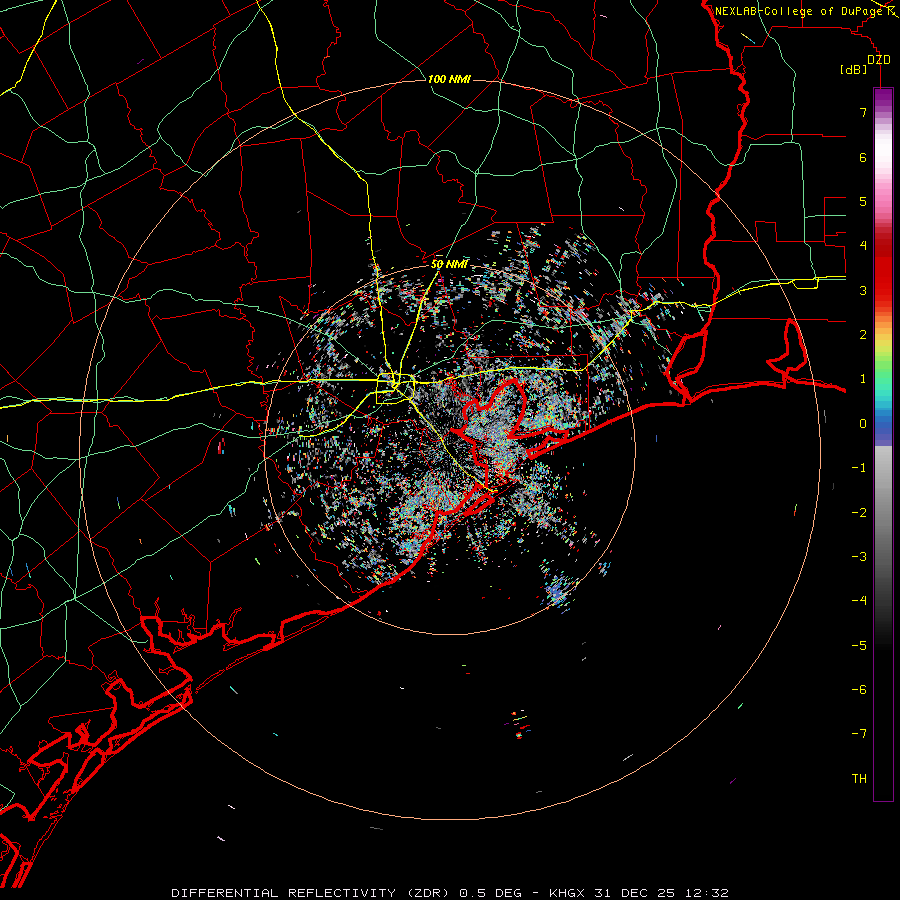This screenshot has height=900, width=900.
Task: Click the 100 NMI range ring label
Action: pos(449,79)
